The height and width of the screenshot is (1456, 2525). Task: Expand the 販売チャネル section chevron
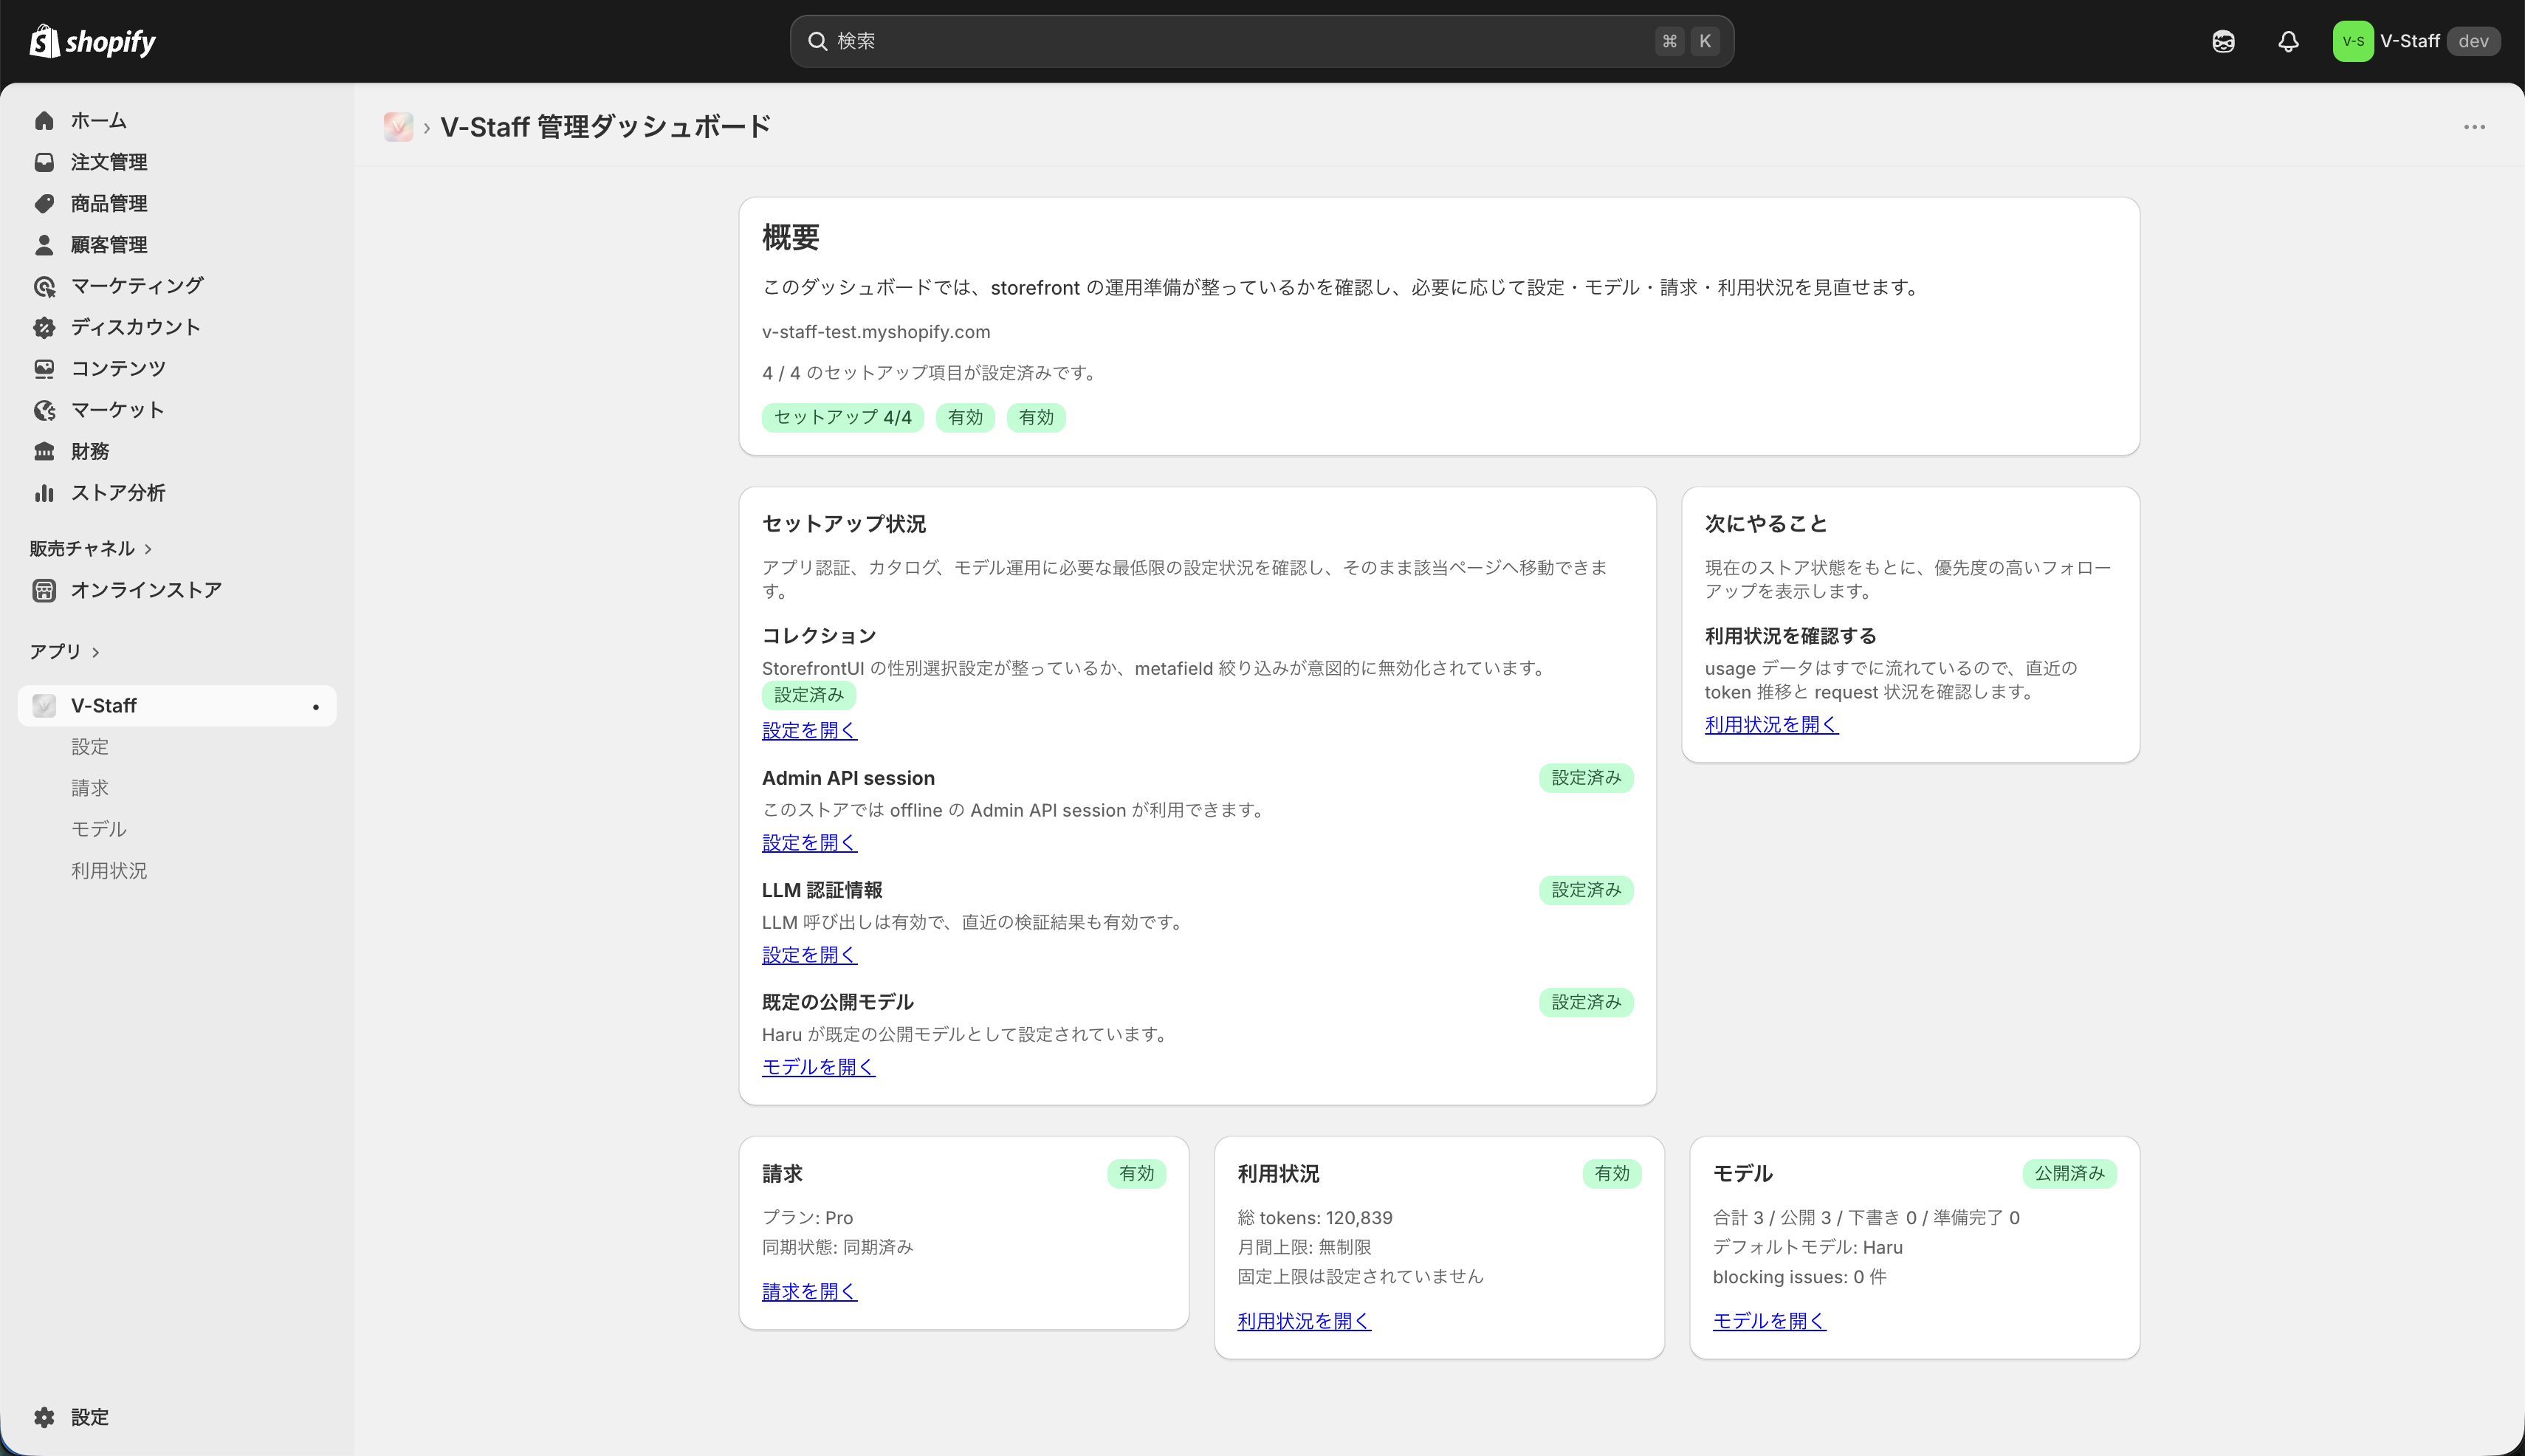[149, 549]
